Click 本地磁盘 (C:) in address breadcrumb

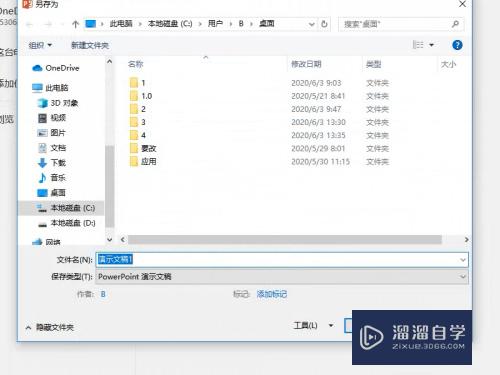pyautogui.click(x=170, y=24)
